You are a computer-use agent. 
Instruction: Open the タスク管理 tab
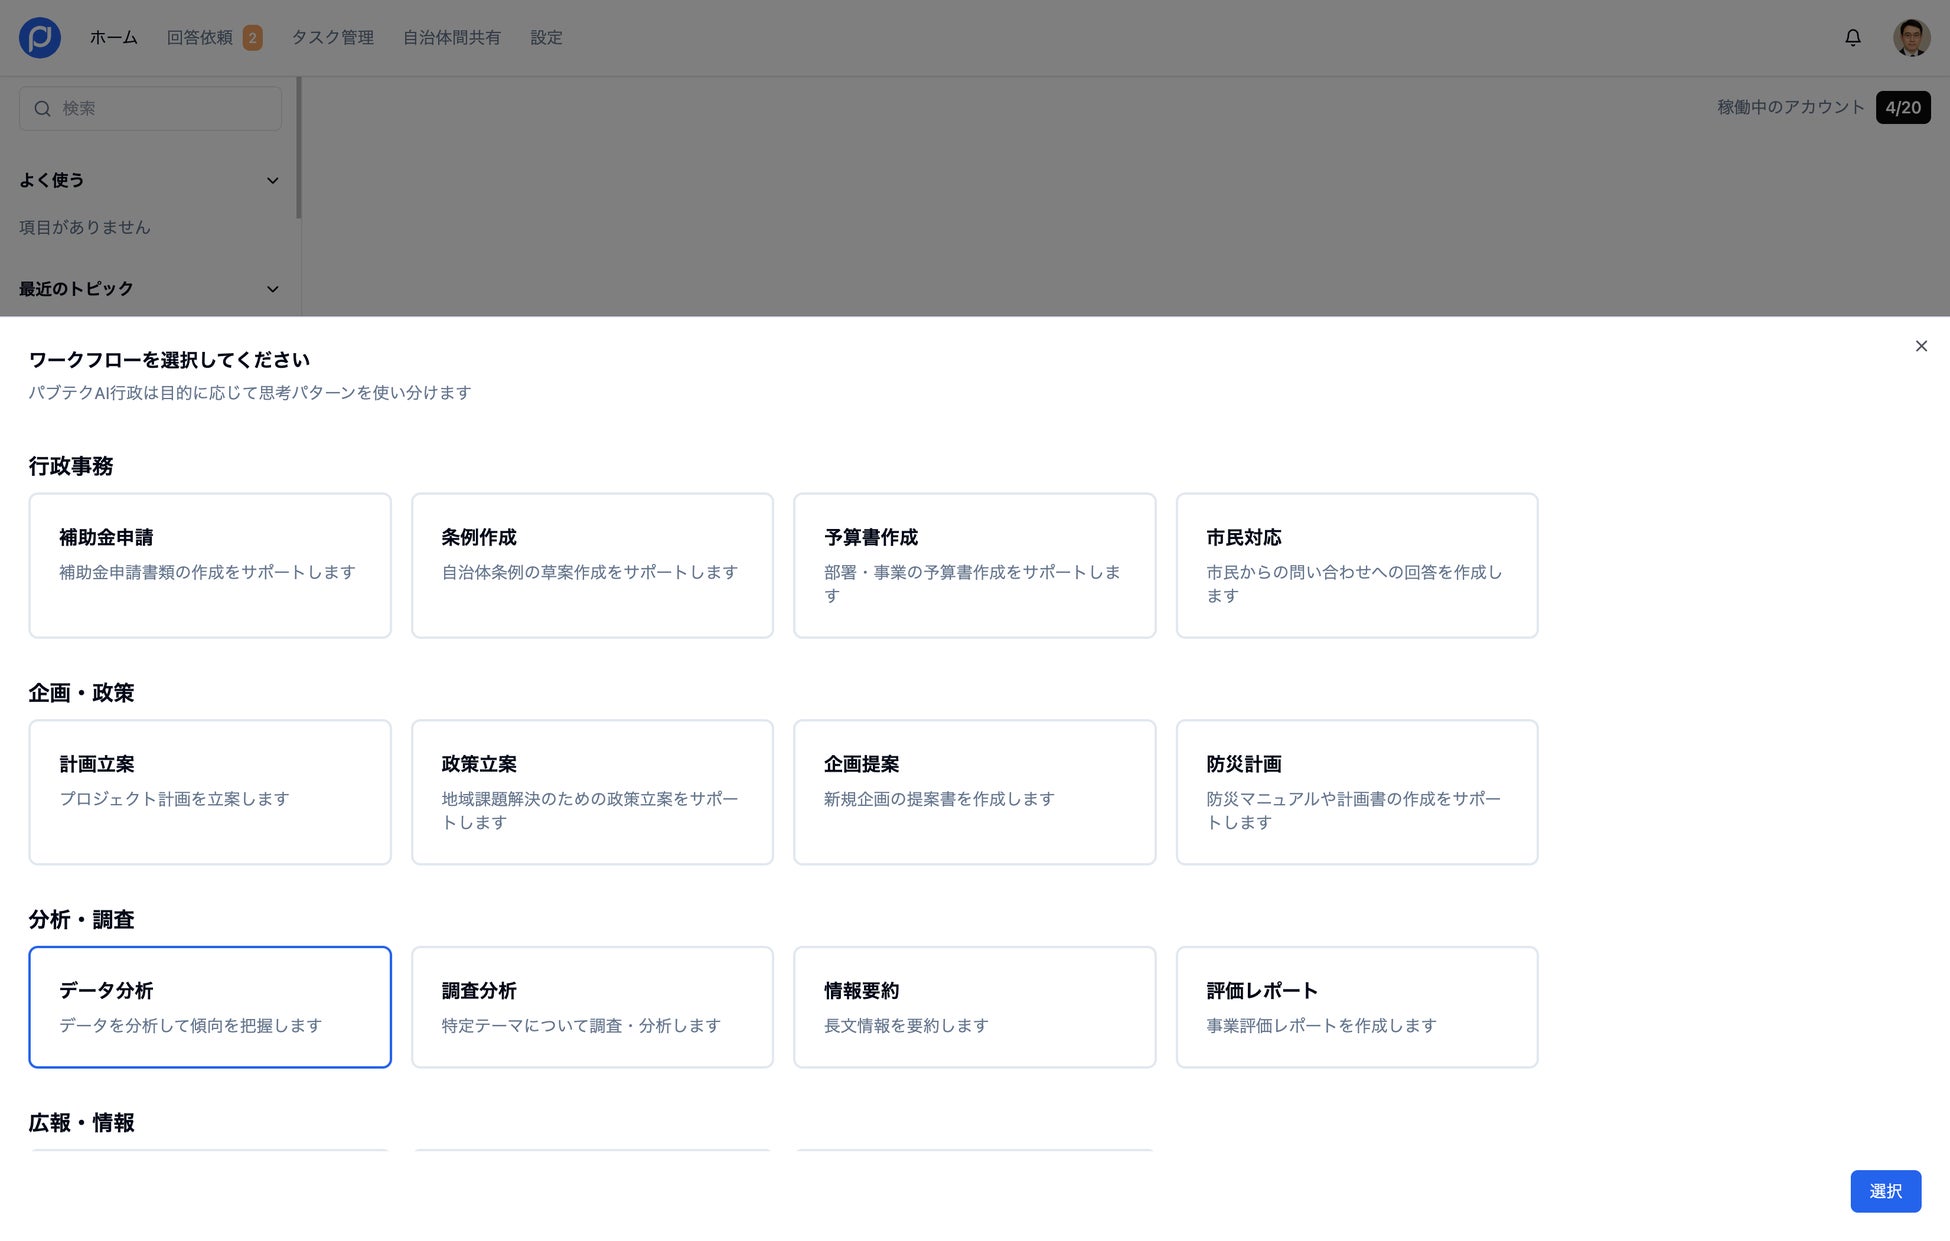pyautogui.click(x=332, y=37)
